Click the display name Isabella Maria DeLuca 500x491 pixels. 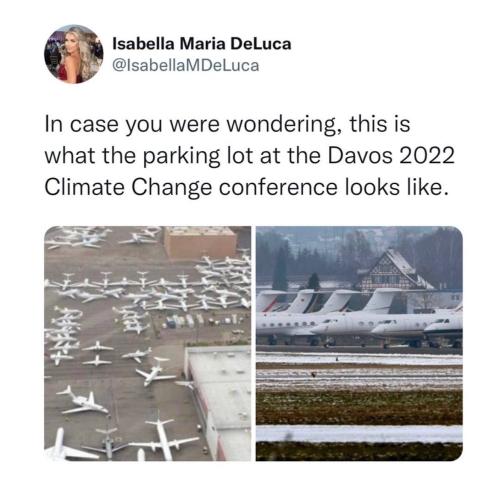pyautogui.click(x=202, y=44)
